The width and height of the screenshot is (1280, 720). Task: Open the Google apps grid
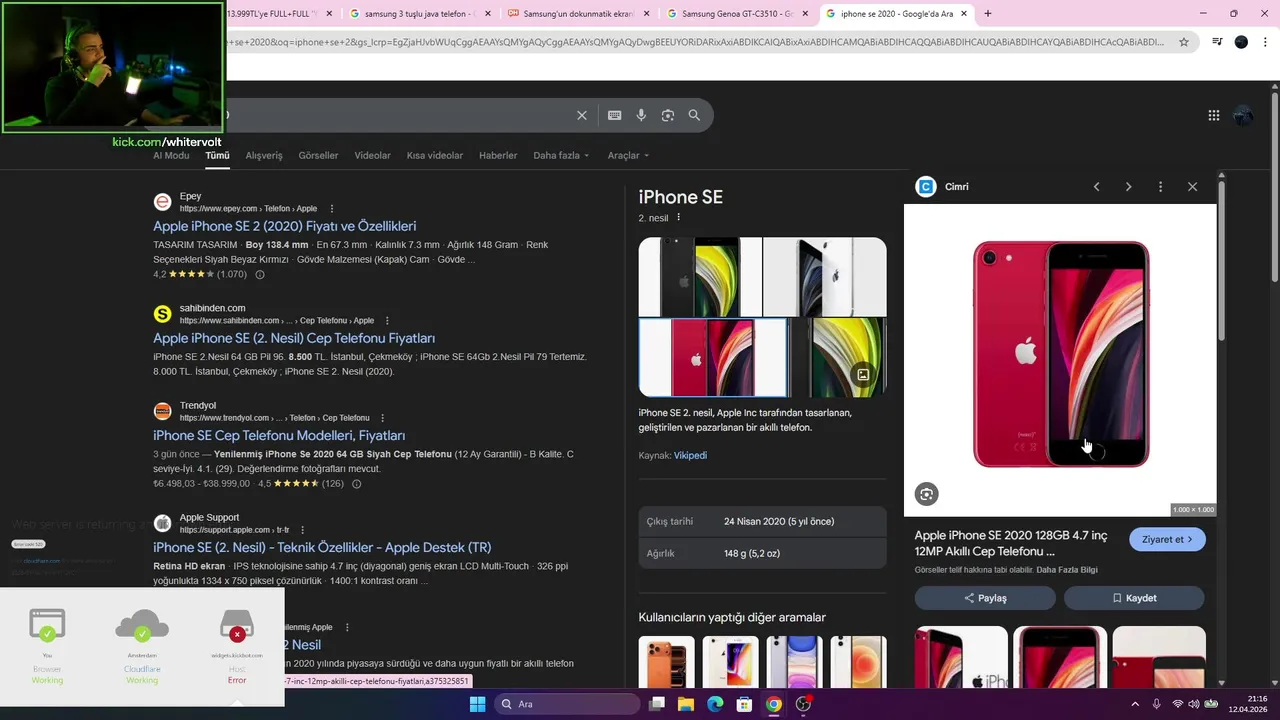1214,115
